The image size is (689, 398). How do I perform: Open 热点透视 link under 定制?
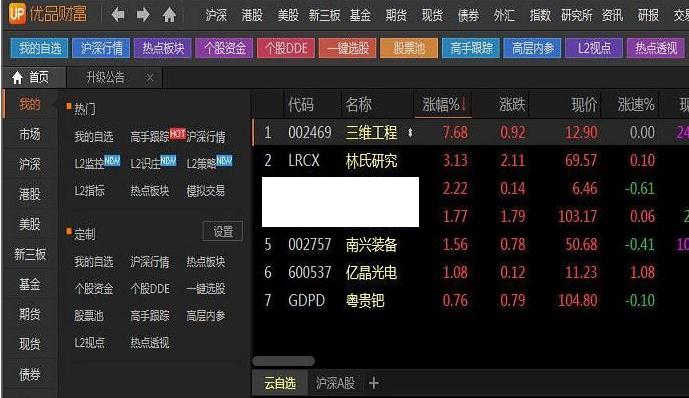149,342
